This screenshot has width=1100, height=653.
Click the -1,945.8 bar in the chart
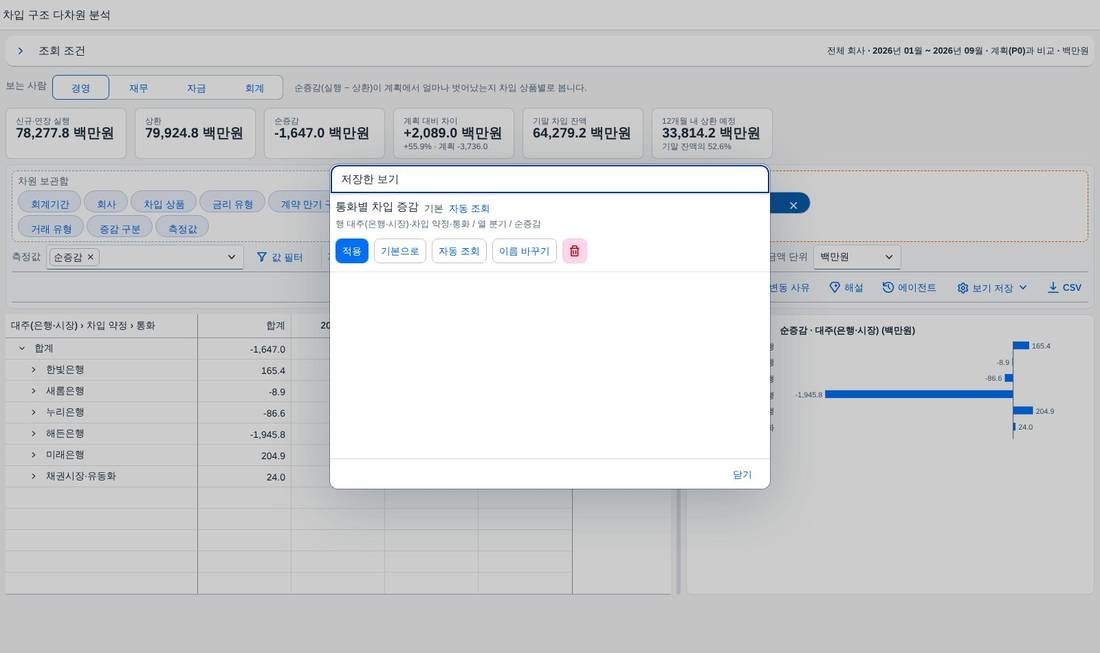919,394
